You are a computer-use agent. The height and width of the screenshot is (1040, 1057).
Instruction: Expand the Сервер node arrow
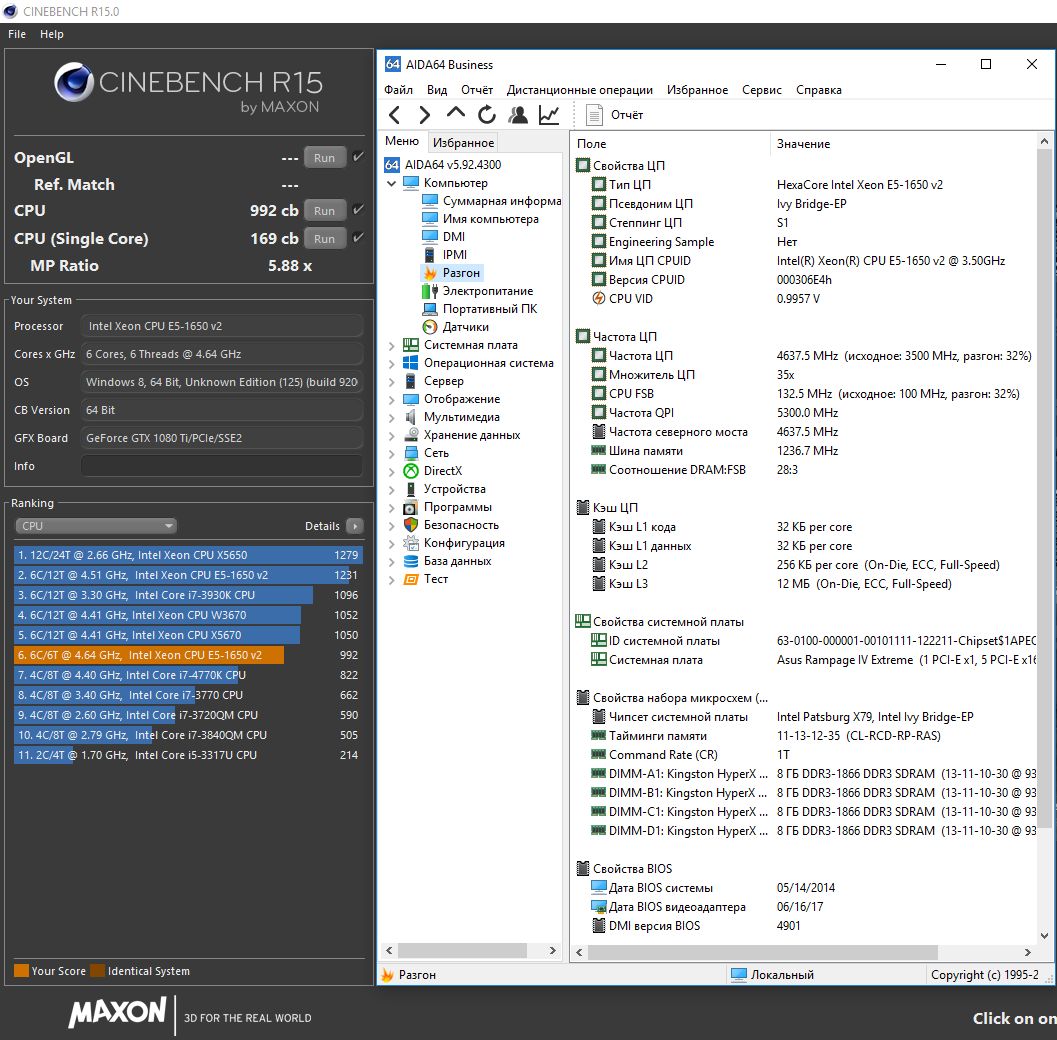click(x=392, y=381)
